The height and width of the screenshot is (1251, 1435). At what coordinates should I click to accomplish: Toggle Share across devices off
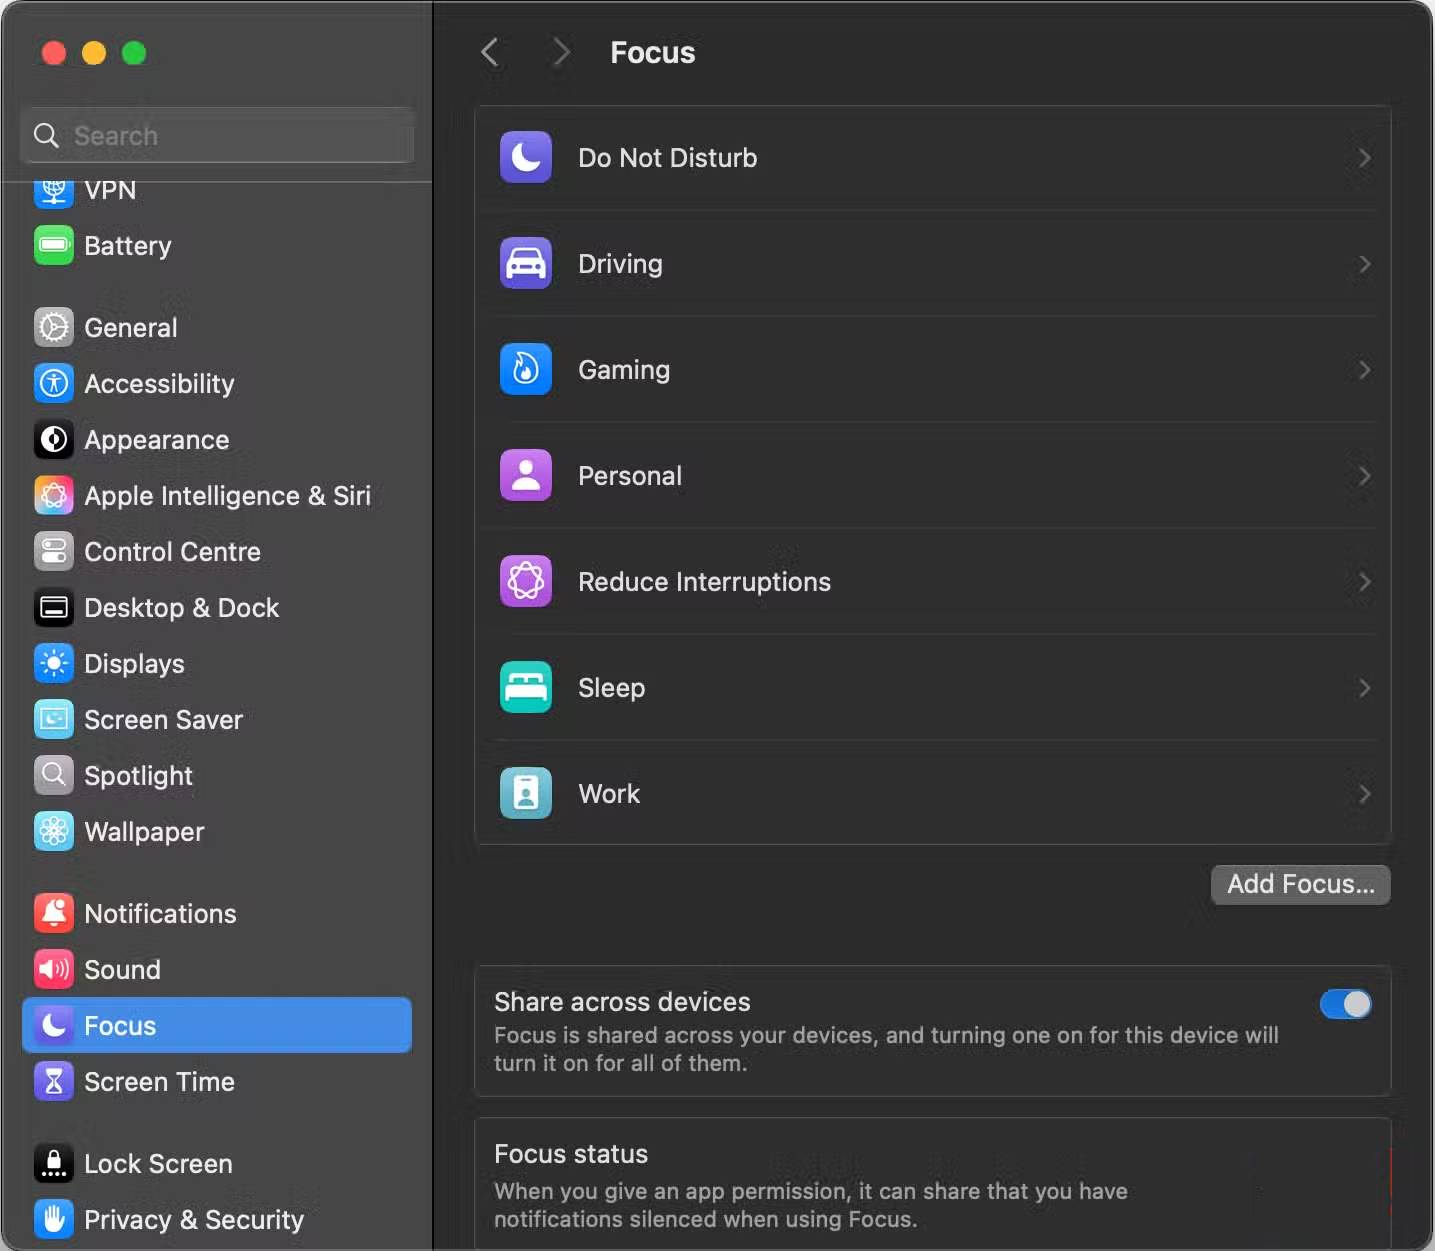1344,1003
